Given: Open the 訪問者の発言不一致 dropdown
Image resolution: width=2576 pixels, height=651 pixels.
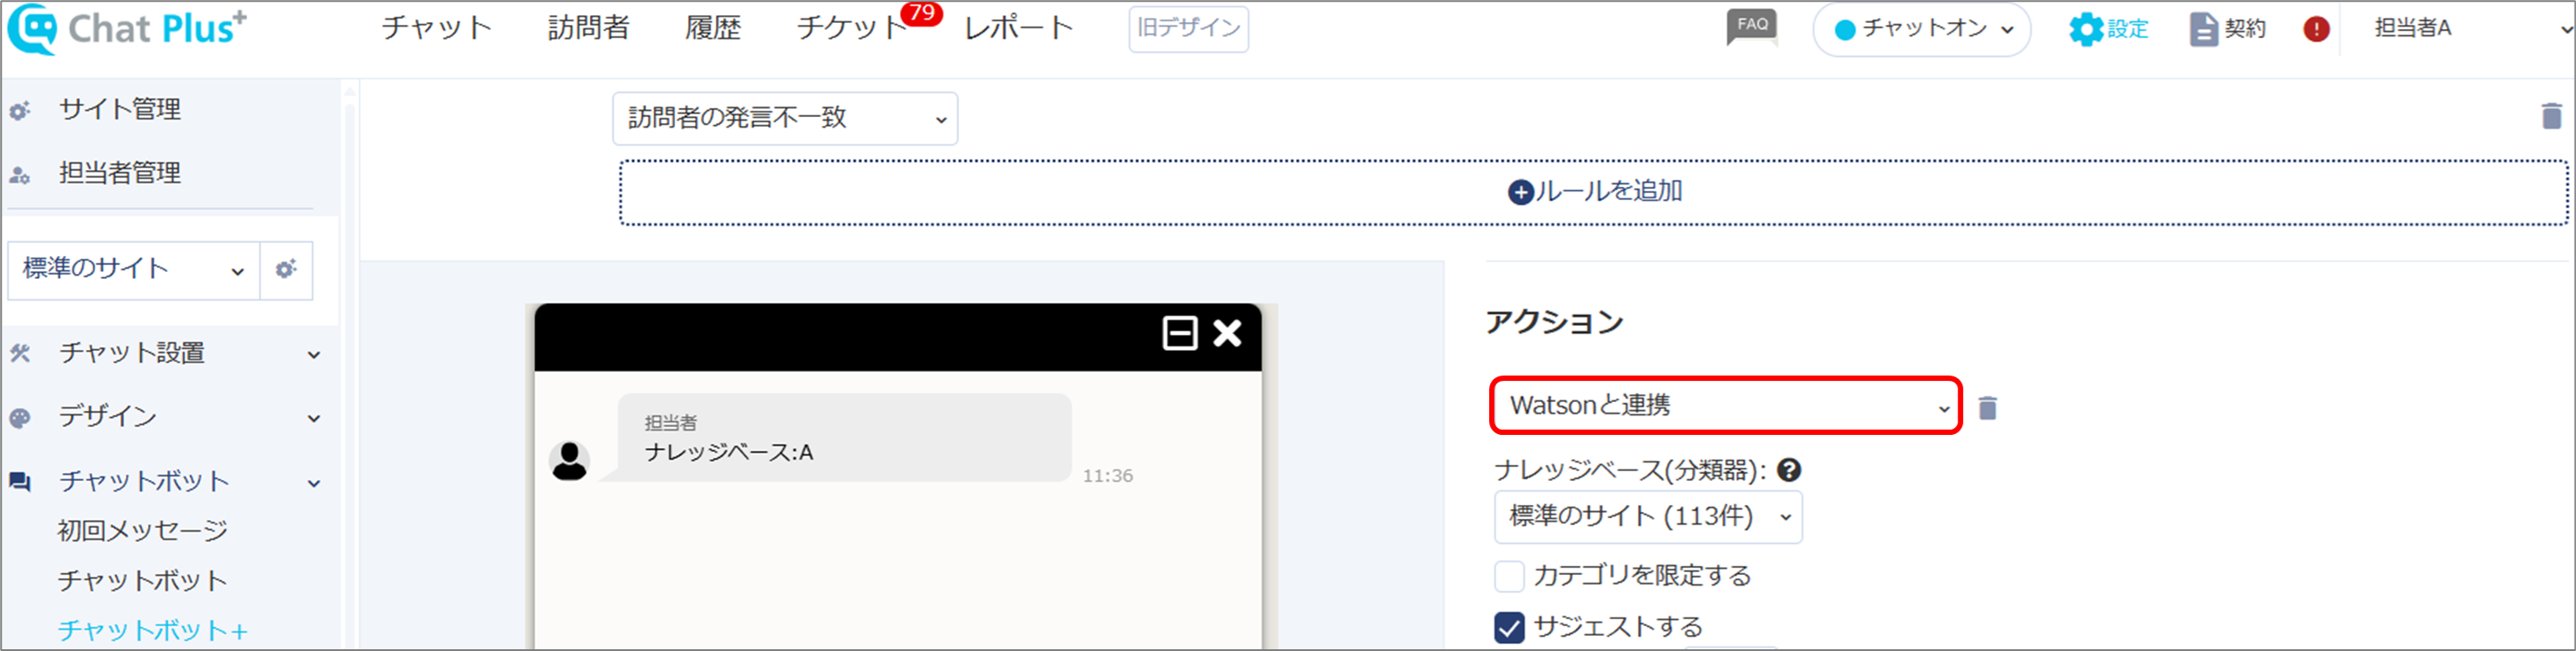Looking at the screenshot, I should click(x=785, y=118).
